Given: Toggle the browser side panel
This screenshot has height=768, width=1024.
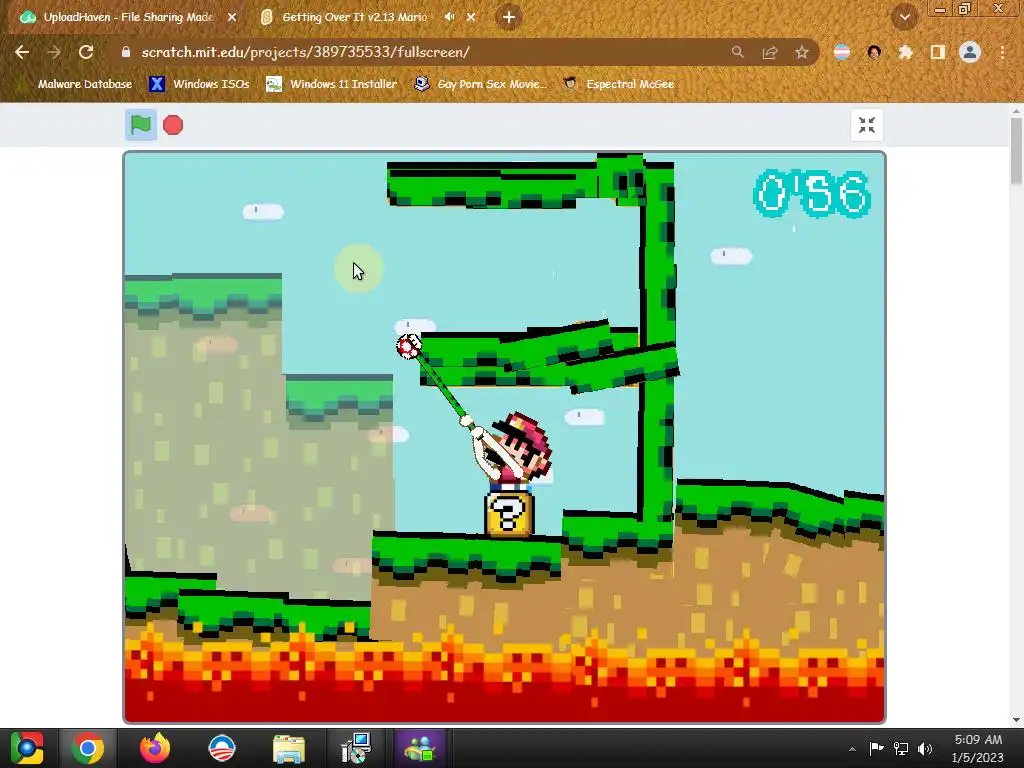Looking at the screenshot, I should [938, 52].
